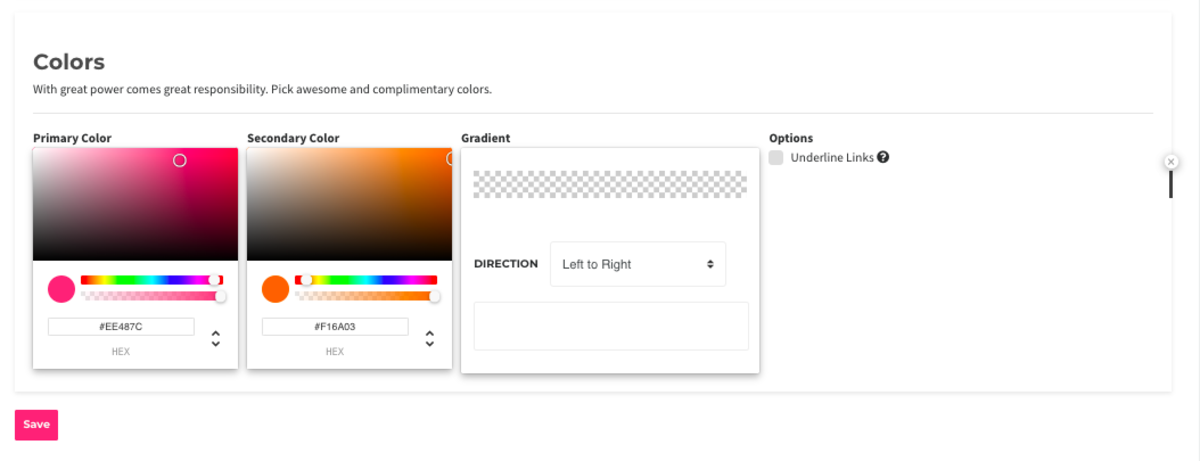Toggle Secondary Color format with up-down arrows
Viewport: 1200px width, 461px height.
(430, 339)
